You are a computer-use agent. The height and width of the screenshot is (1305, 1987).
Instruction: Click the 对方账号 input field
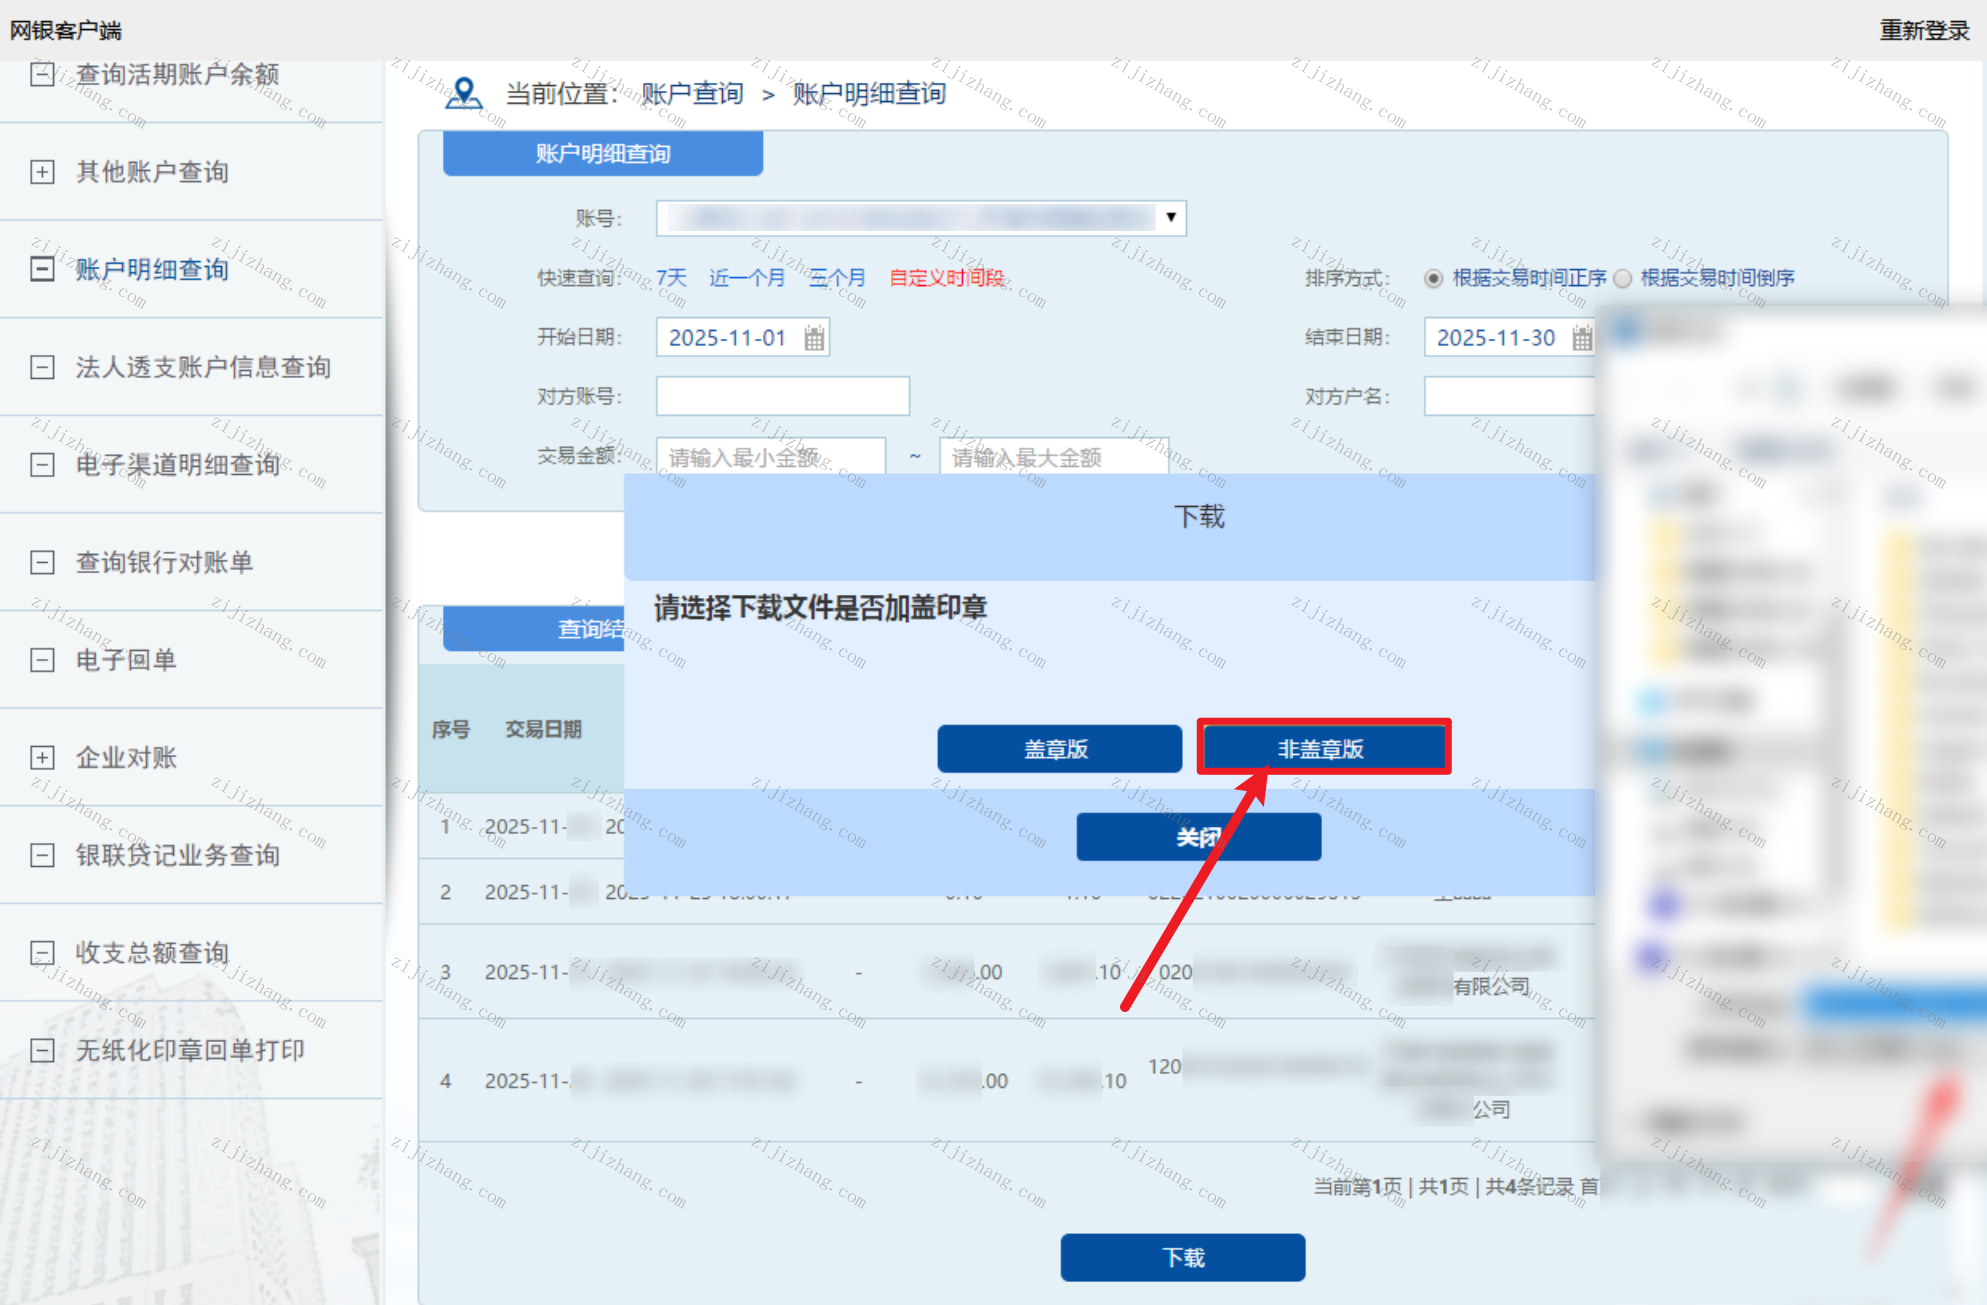pos(782,396)
